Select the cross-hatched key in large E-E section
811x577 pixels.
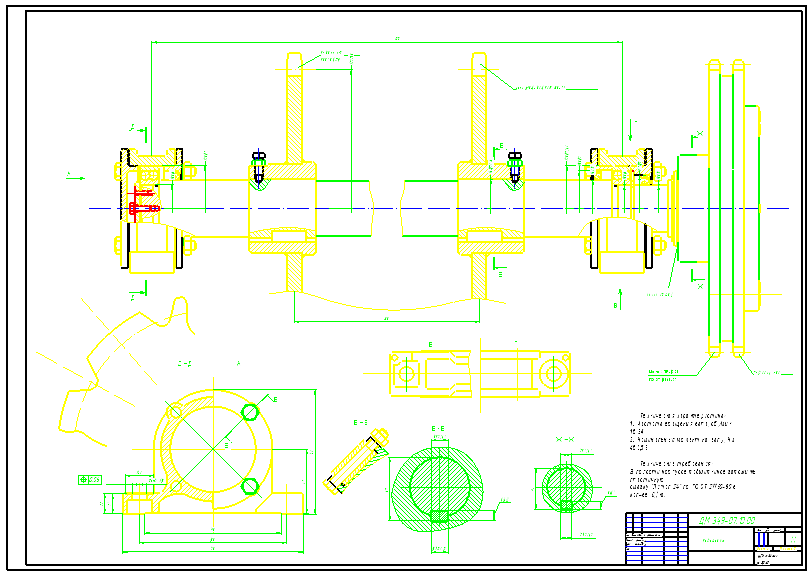click(439, 516)
